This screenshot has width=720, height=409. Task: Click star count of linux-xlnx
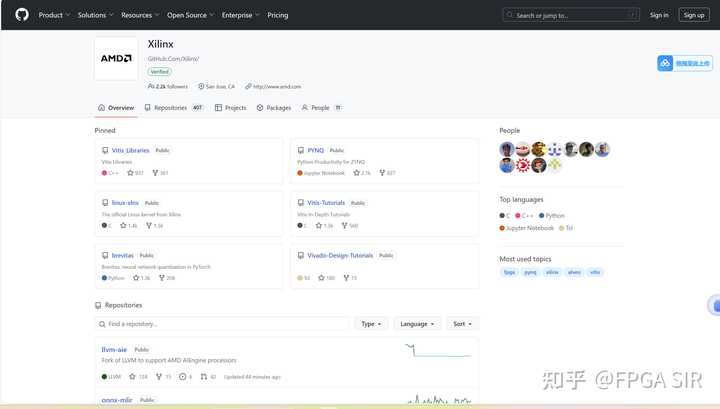click(129, 225)
